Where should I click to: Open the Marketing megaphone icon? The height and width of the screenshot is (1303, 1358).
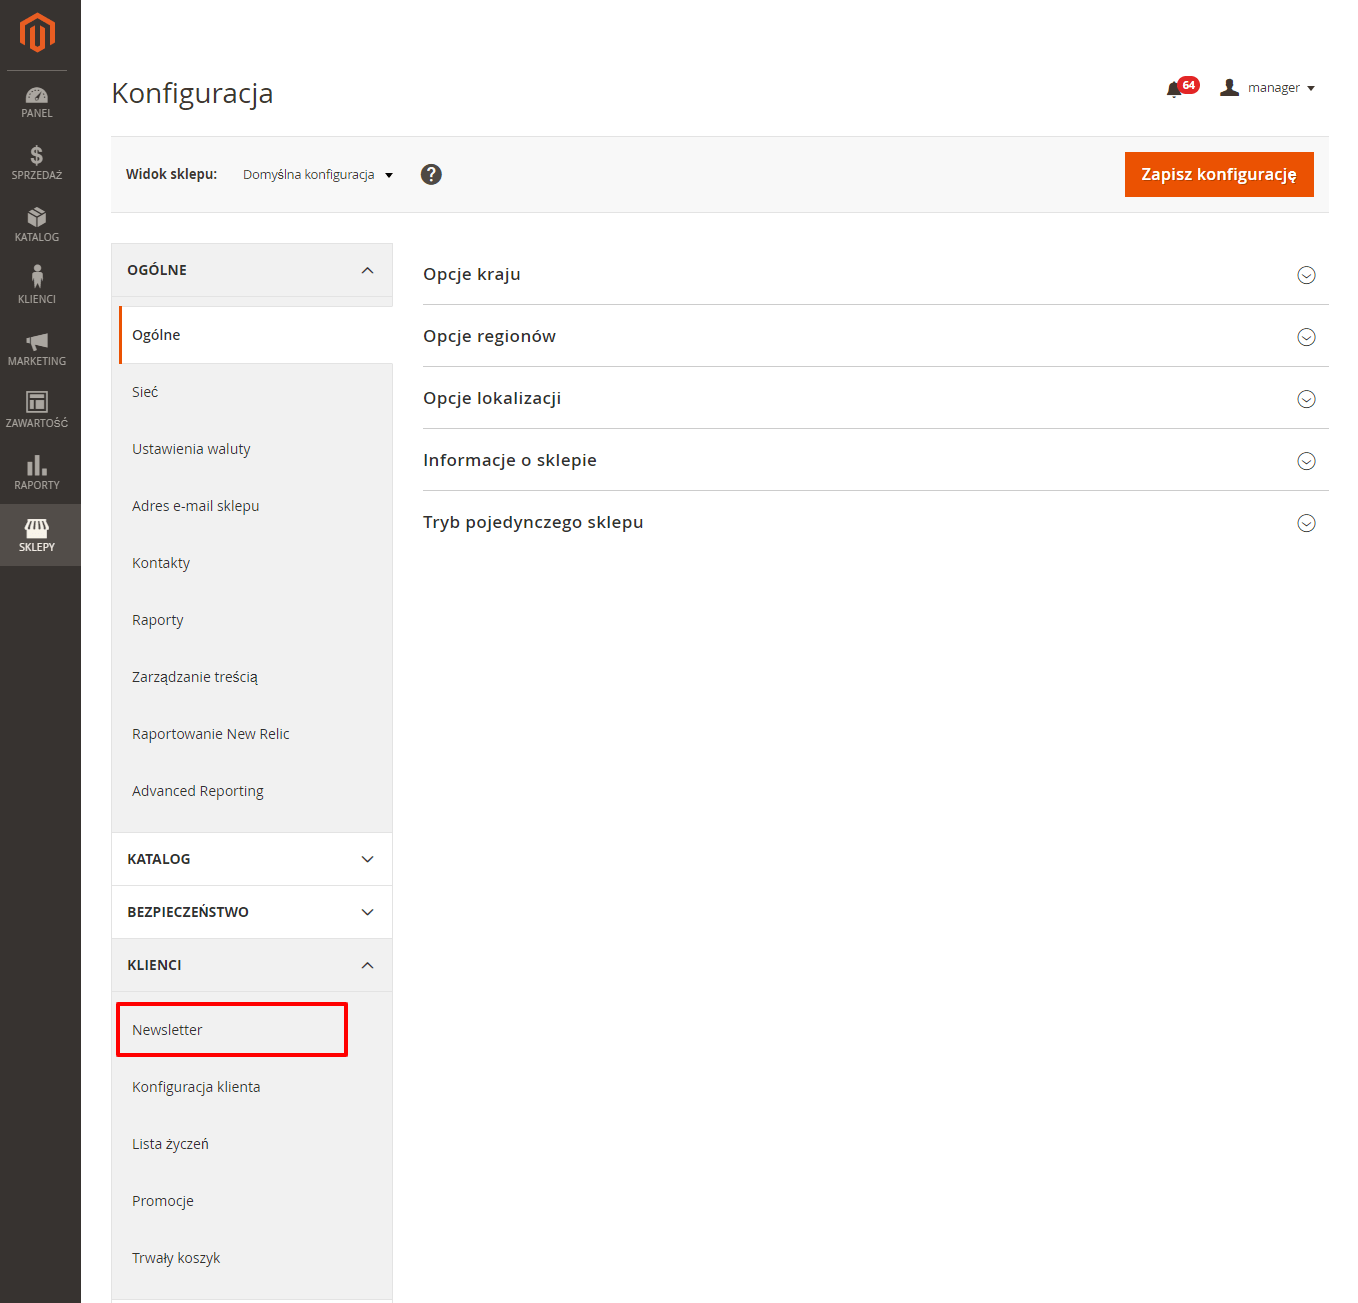click(37, 349)
